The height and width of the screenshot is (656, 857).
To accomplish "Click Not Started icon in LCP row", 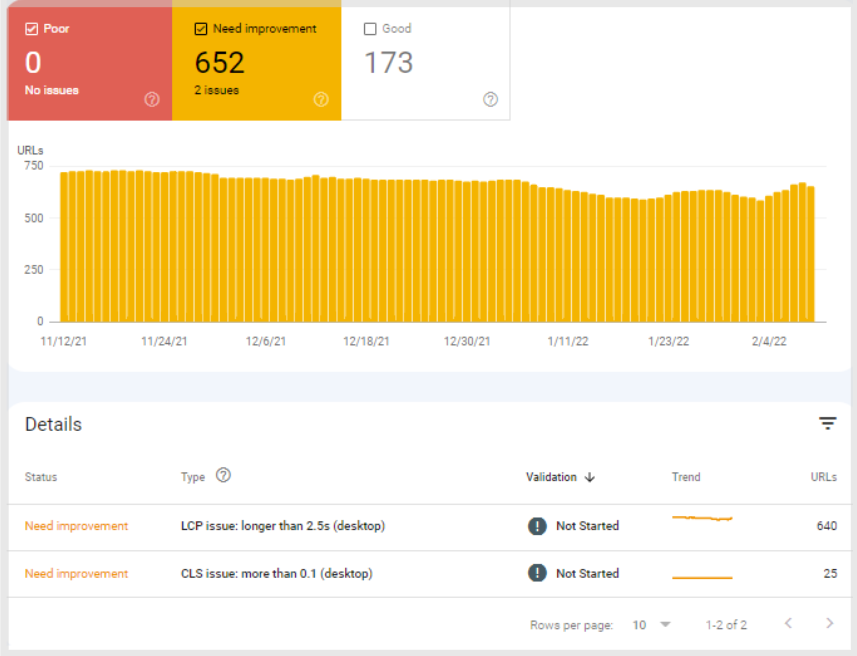I will coord(537,526).
